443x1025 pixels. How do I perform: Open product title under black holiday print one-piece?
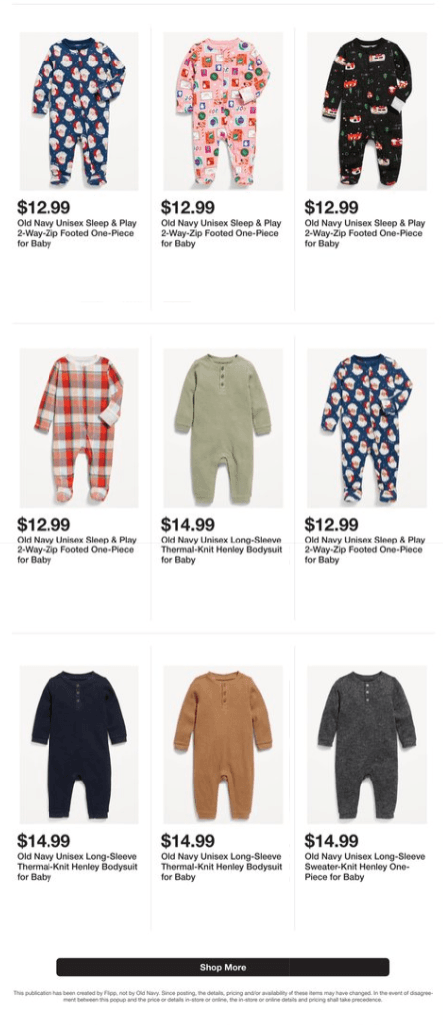pos(365,233)
